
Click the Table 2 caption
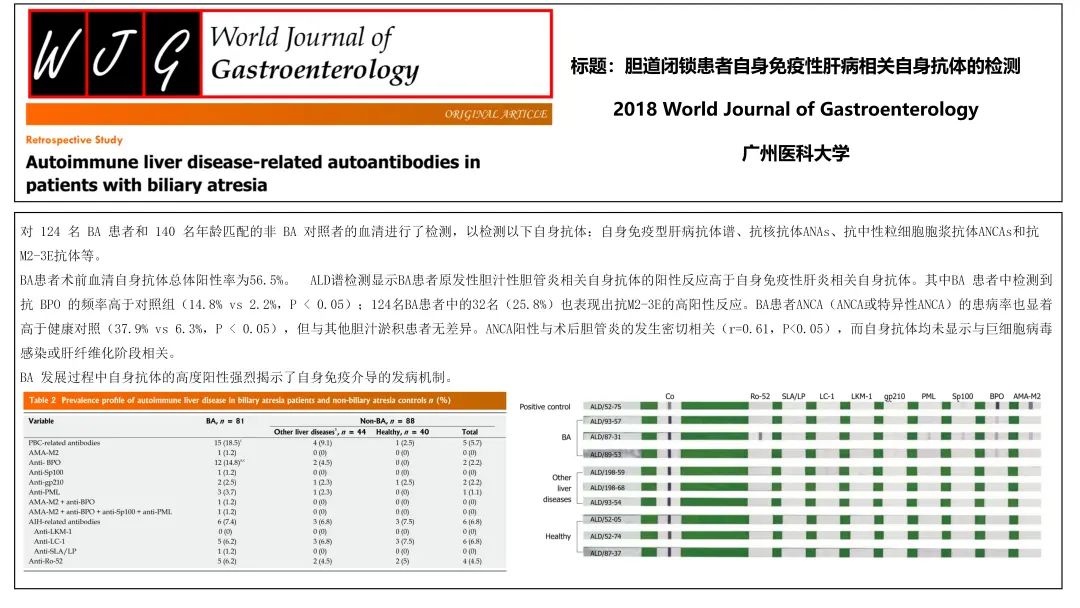coord(238,400)
